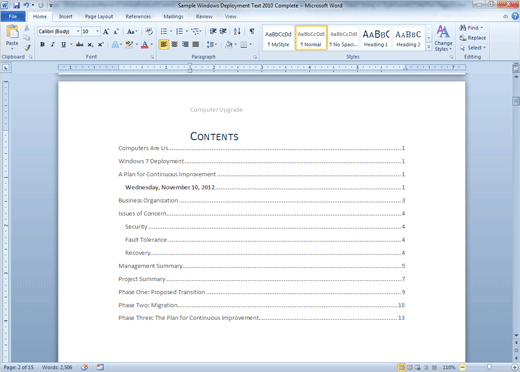This screenshot has height=372, width=520.
Task: Click the zoom slider handle
Action: [489, 367]
